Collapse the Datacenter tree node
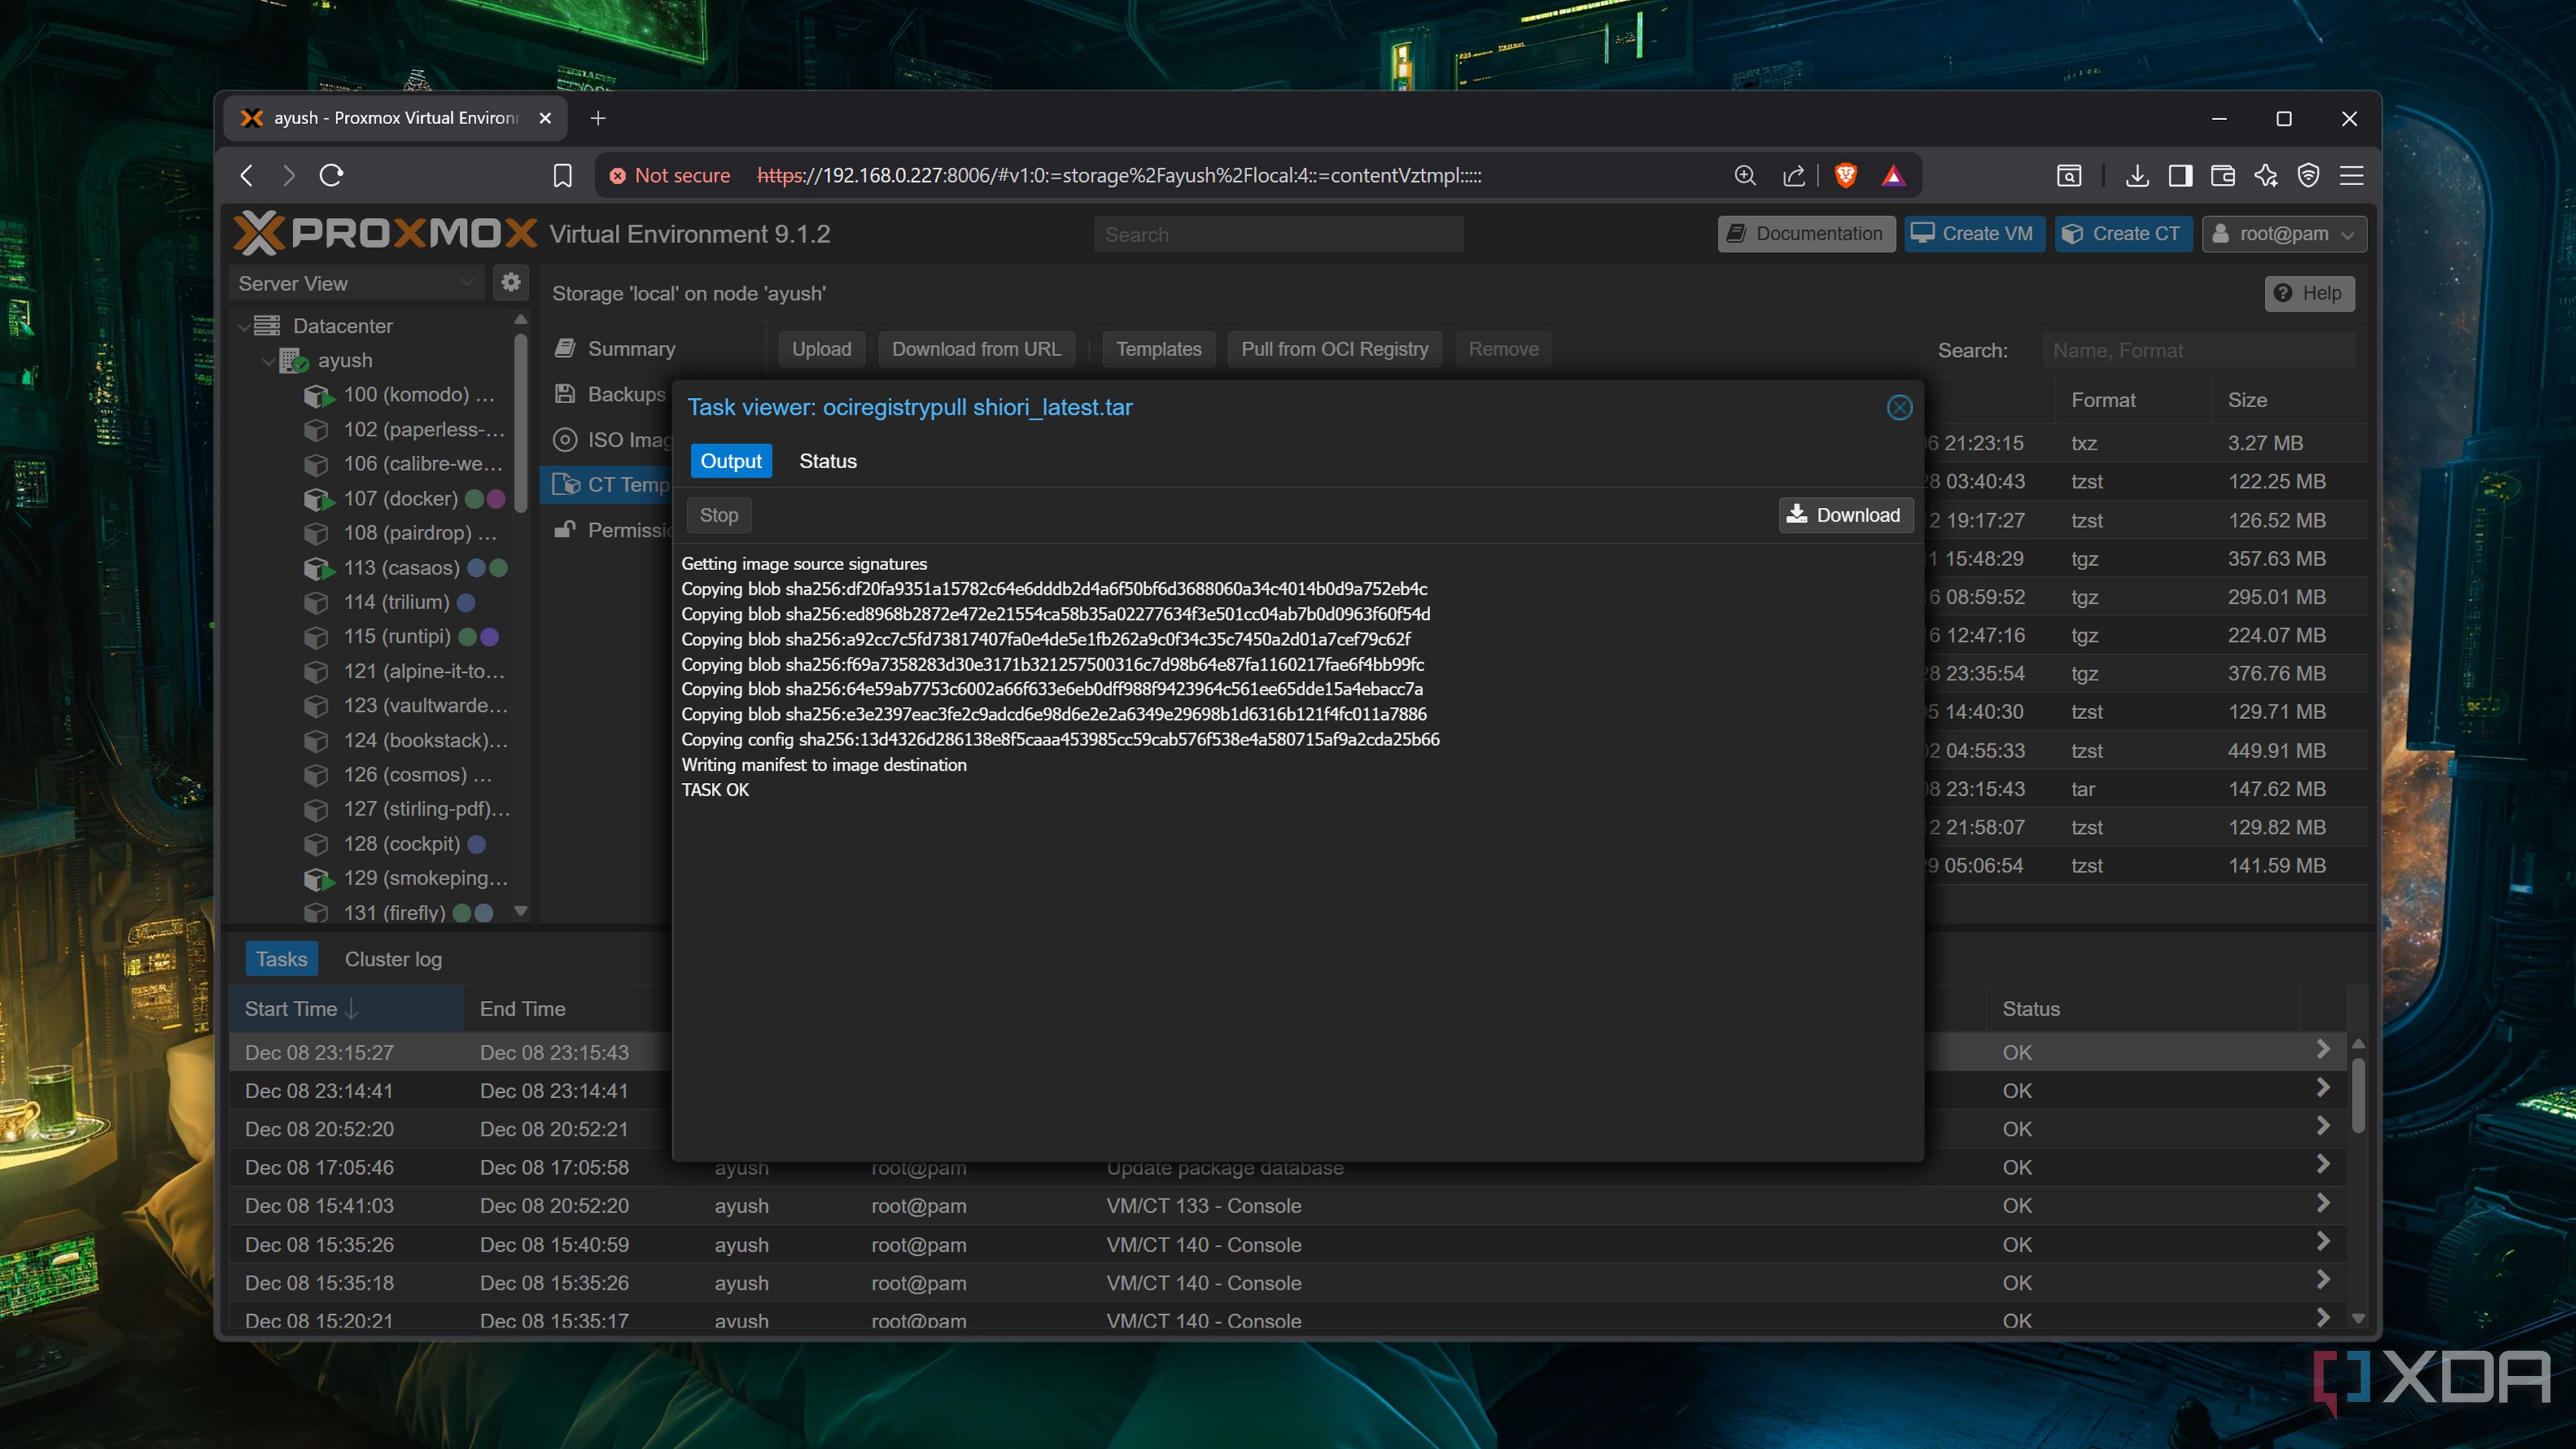 tap(244, 326)
